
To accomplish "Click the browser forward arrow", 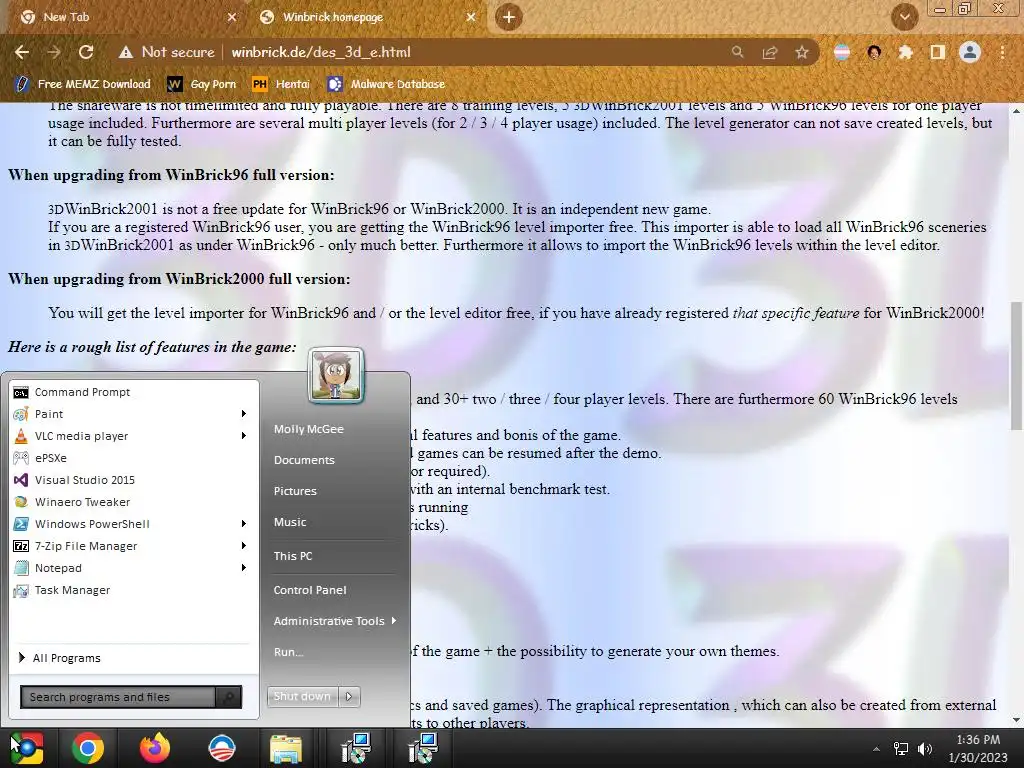I will pos(54,52).
